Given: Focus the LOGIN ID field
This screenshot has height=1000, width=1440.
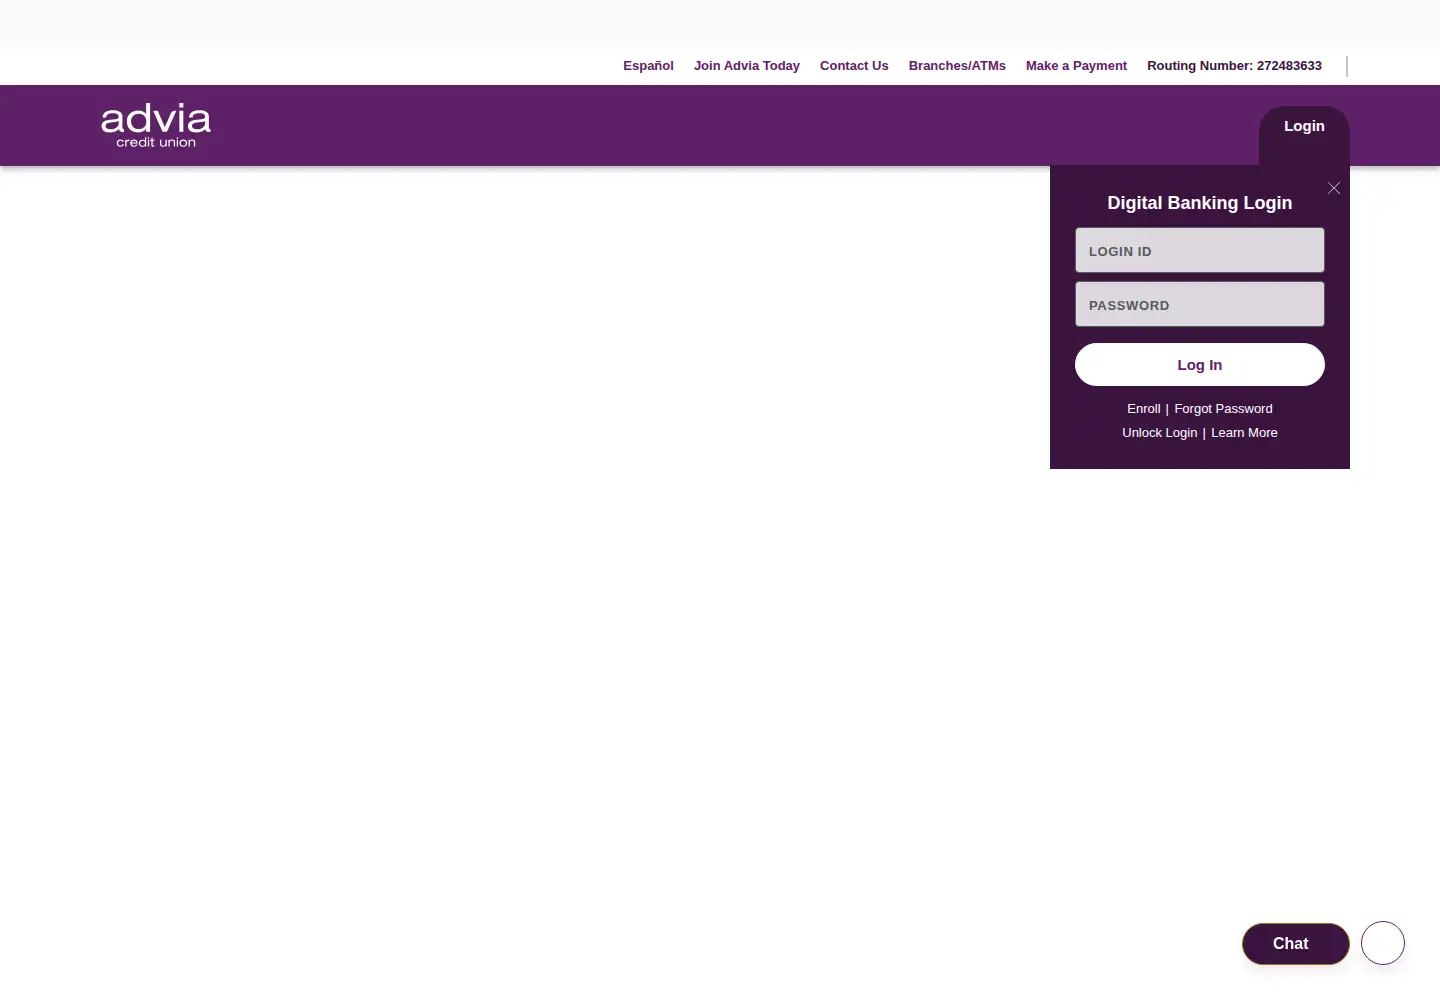Looking at the screenshot, I should click(1200, 250).
